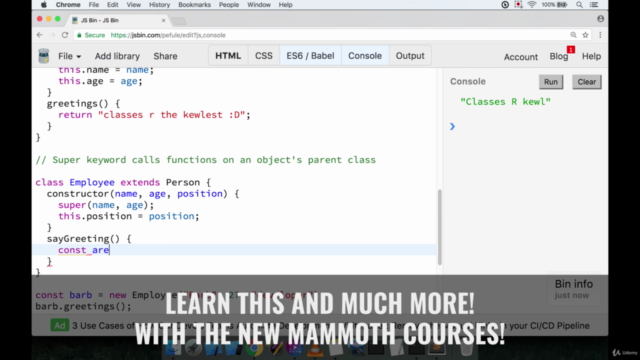Reload the page with refresh icon
The width and height of the screenshot is (640, 360).
tap(65, 35)
